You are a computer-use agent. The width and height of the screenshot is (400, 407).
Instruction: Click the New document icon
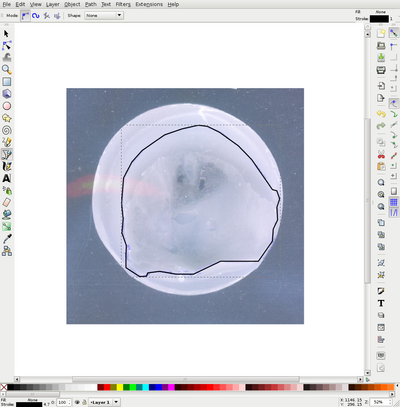381,33
